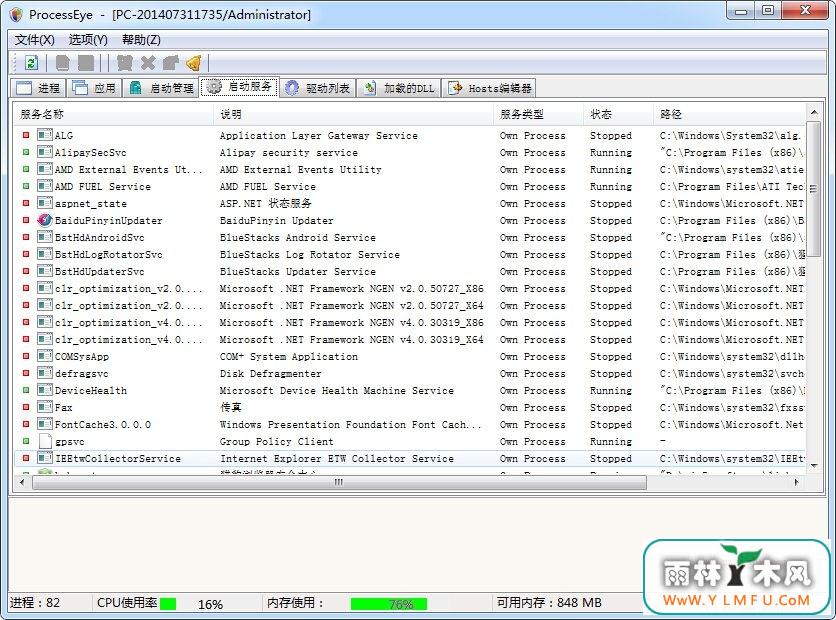This screenshot has height=620, width=836.
Task: Click the gray folder-arrow toolbar icon
Action: click(171, 63)
